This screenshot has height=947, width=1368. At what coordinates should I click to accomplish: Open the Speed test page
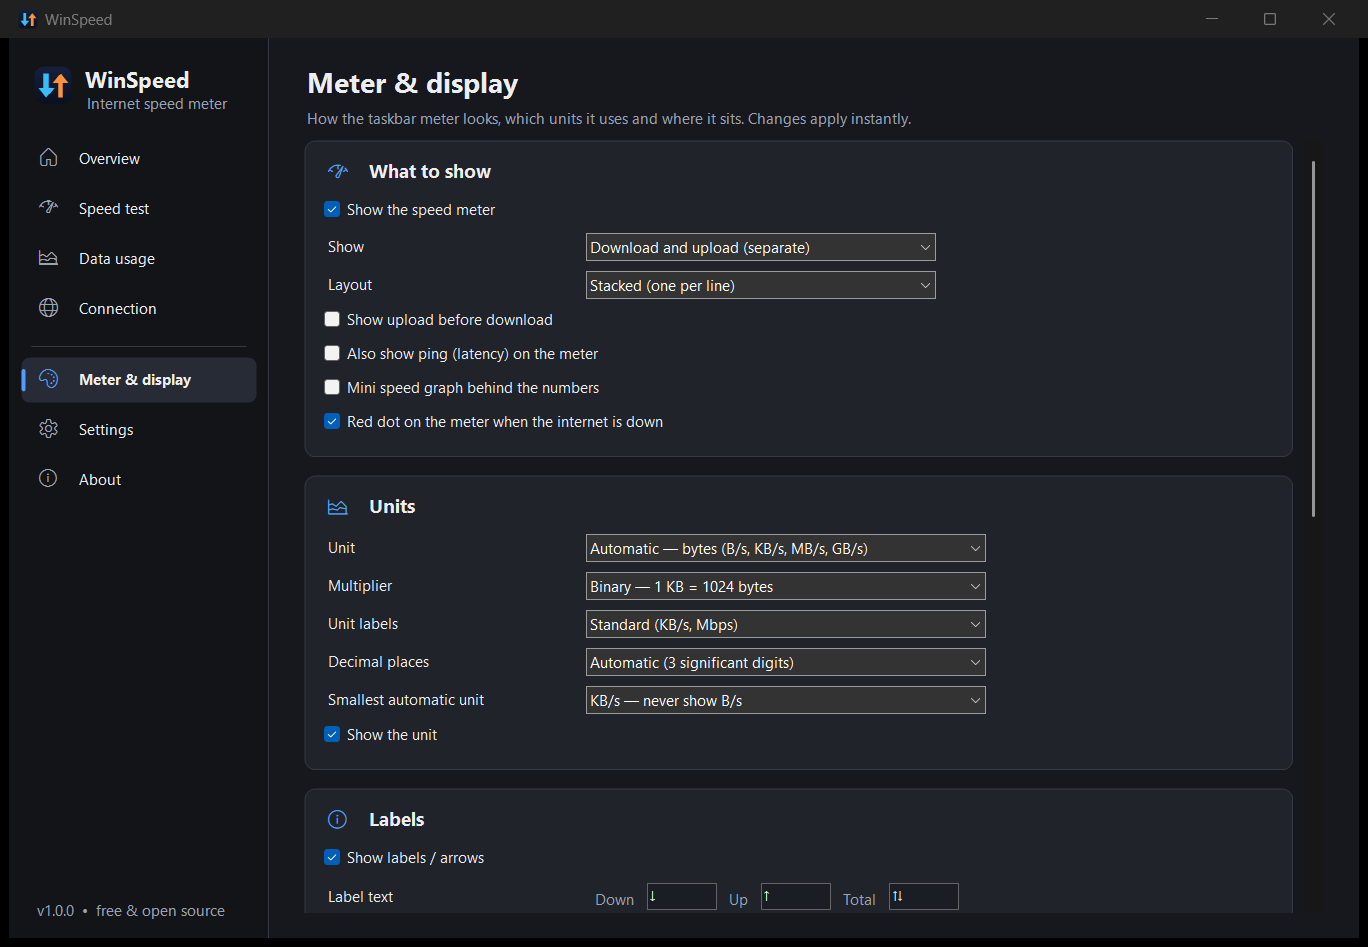tap(139, 208)
